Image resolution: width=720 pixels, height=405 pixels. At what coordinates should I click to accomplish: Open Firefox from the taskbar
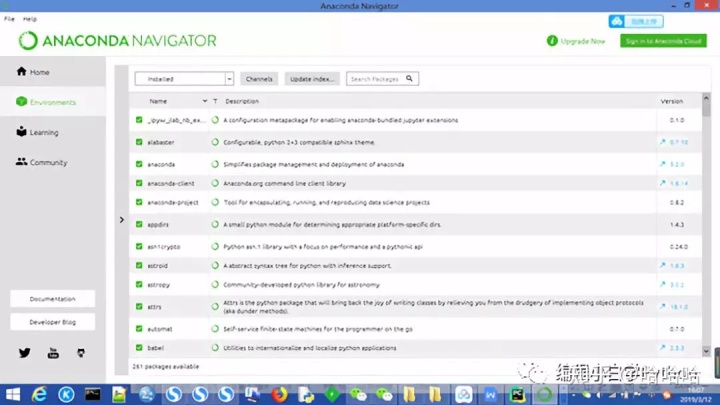click(x=279, y=394)
